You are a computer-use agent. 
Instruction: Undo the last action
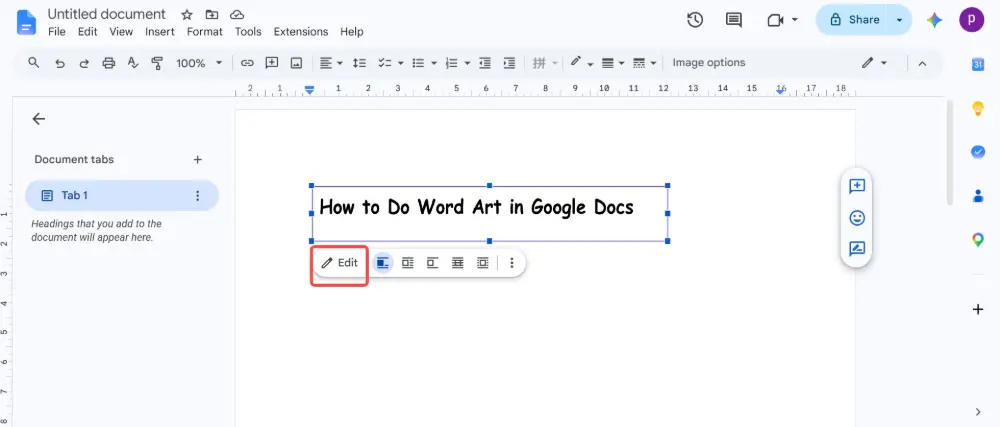59,63
